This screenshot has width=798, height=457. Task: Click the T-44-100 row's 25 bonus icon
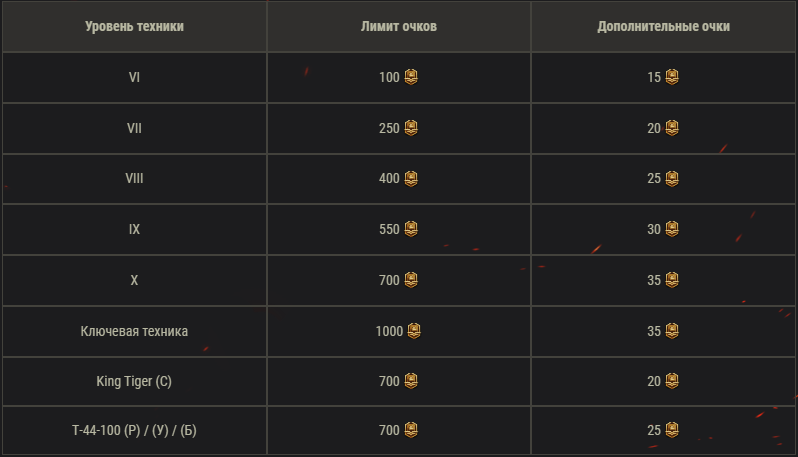coord(672,432)
